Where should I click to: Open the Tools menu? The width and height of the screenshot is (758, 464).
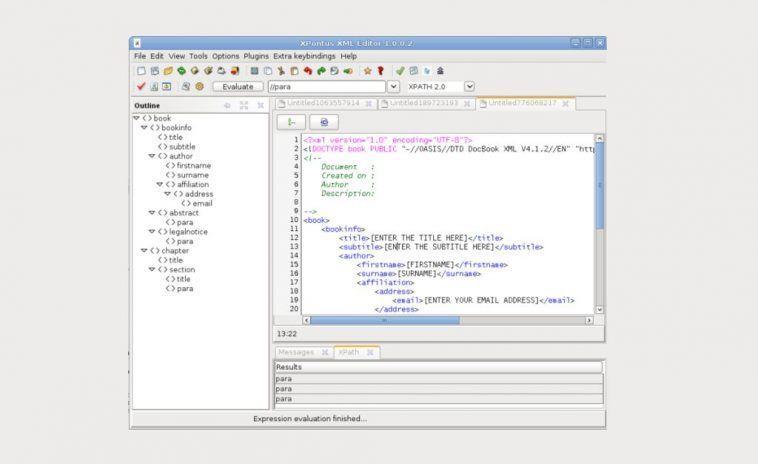198,56
